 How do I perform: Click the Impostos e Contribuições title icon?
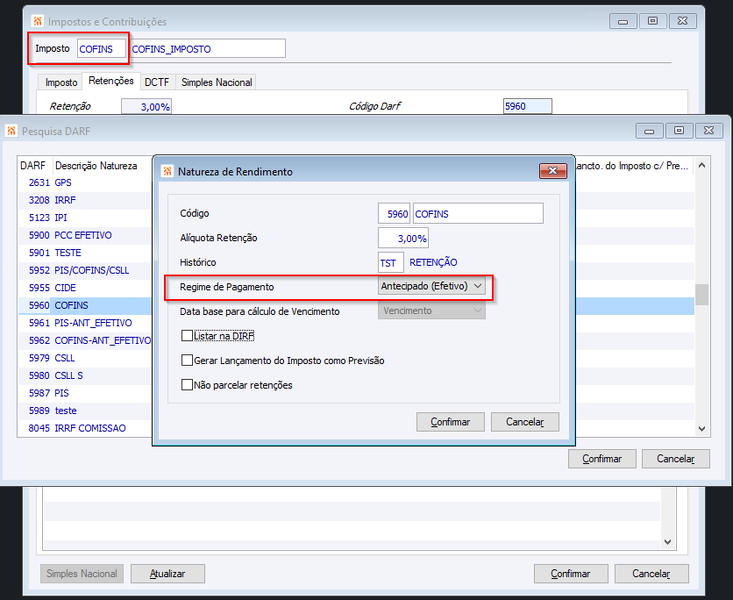pos(38,21)
